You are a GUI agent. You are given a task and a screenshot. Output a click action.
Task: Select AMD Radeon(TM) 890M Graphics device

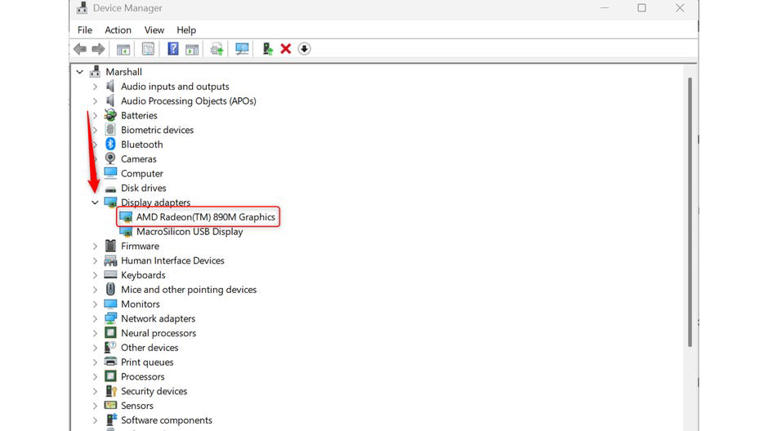point(205,217)
